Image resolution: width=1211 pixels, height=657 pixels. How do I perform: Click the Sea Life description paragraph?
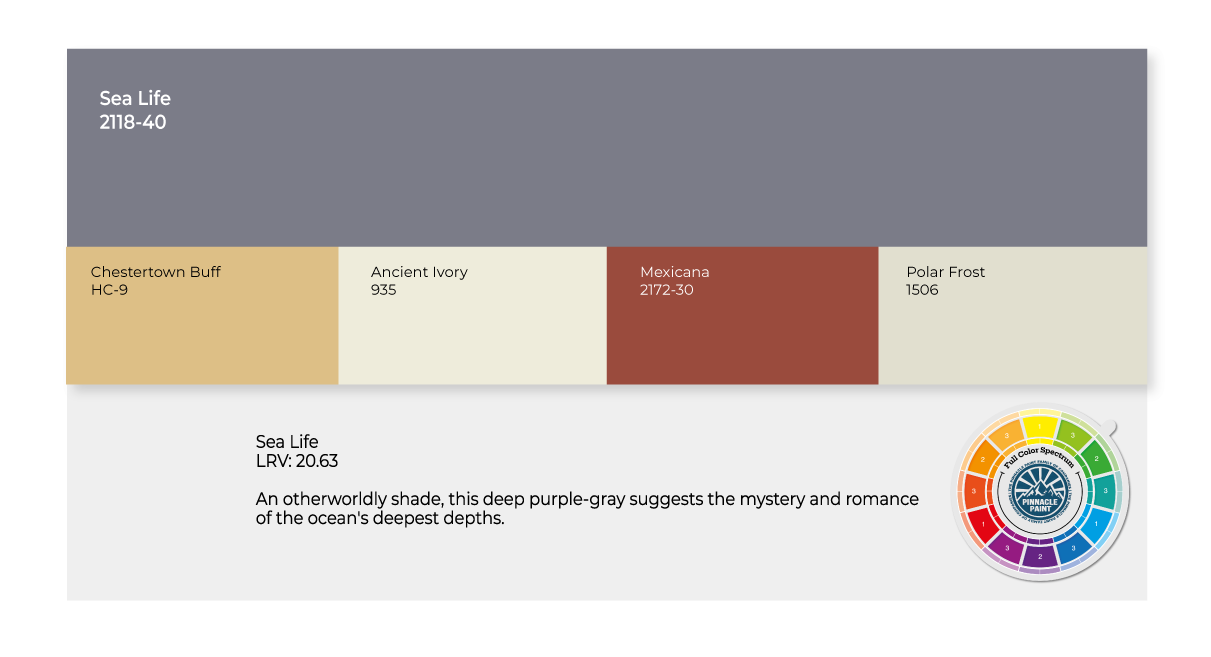pos(587,509)
